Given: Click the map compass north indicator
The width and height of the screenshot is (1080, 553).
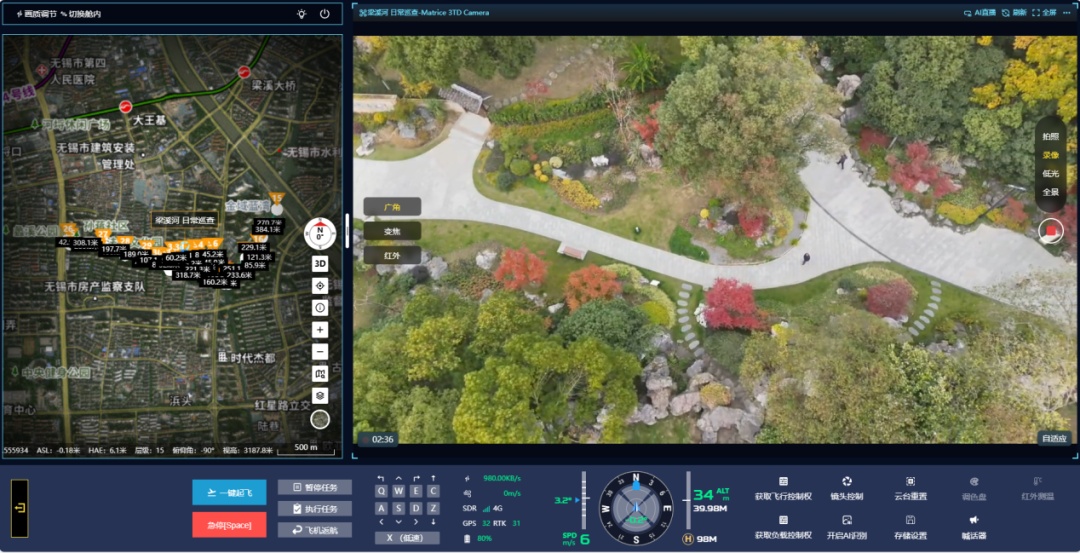Looking at the screenshot, I should (x=320, y=233).
